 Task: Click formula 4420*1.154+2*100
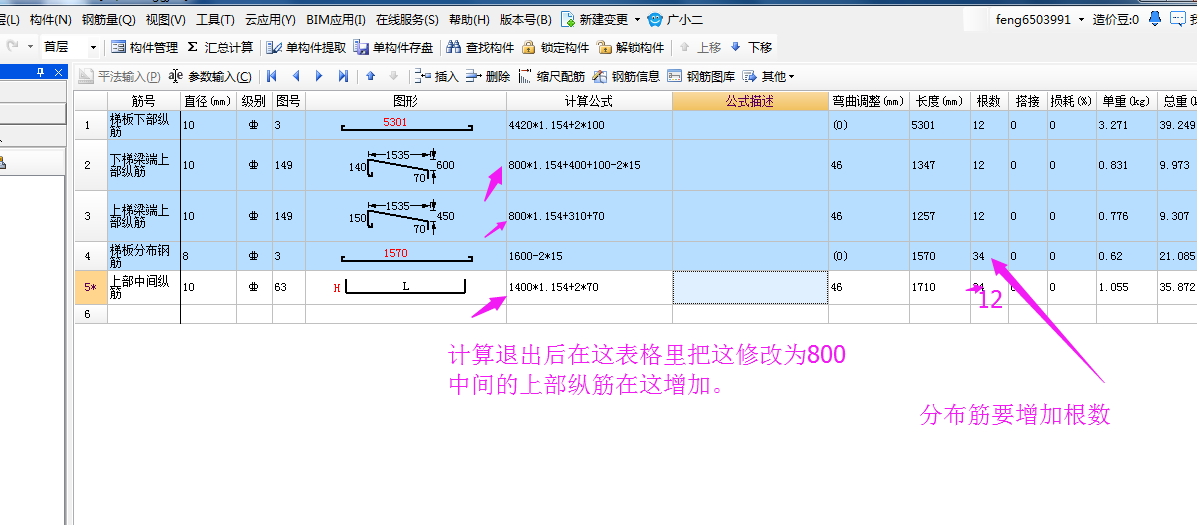pos(589,125)
